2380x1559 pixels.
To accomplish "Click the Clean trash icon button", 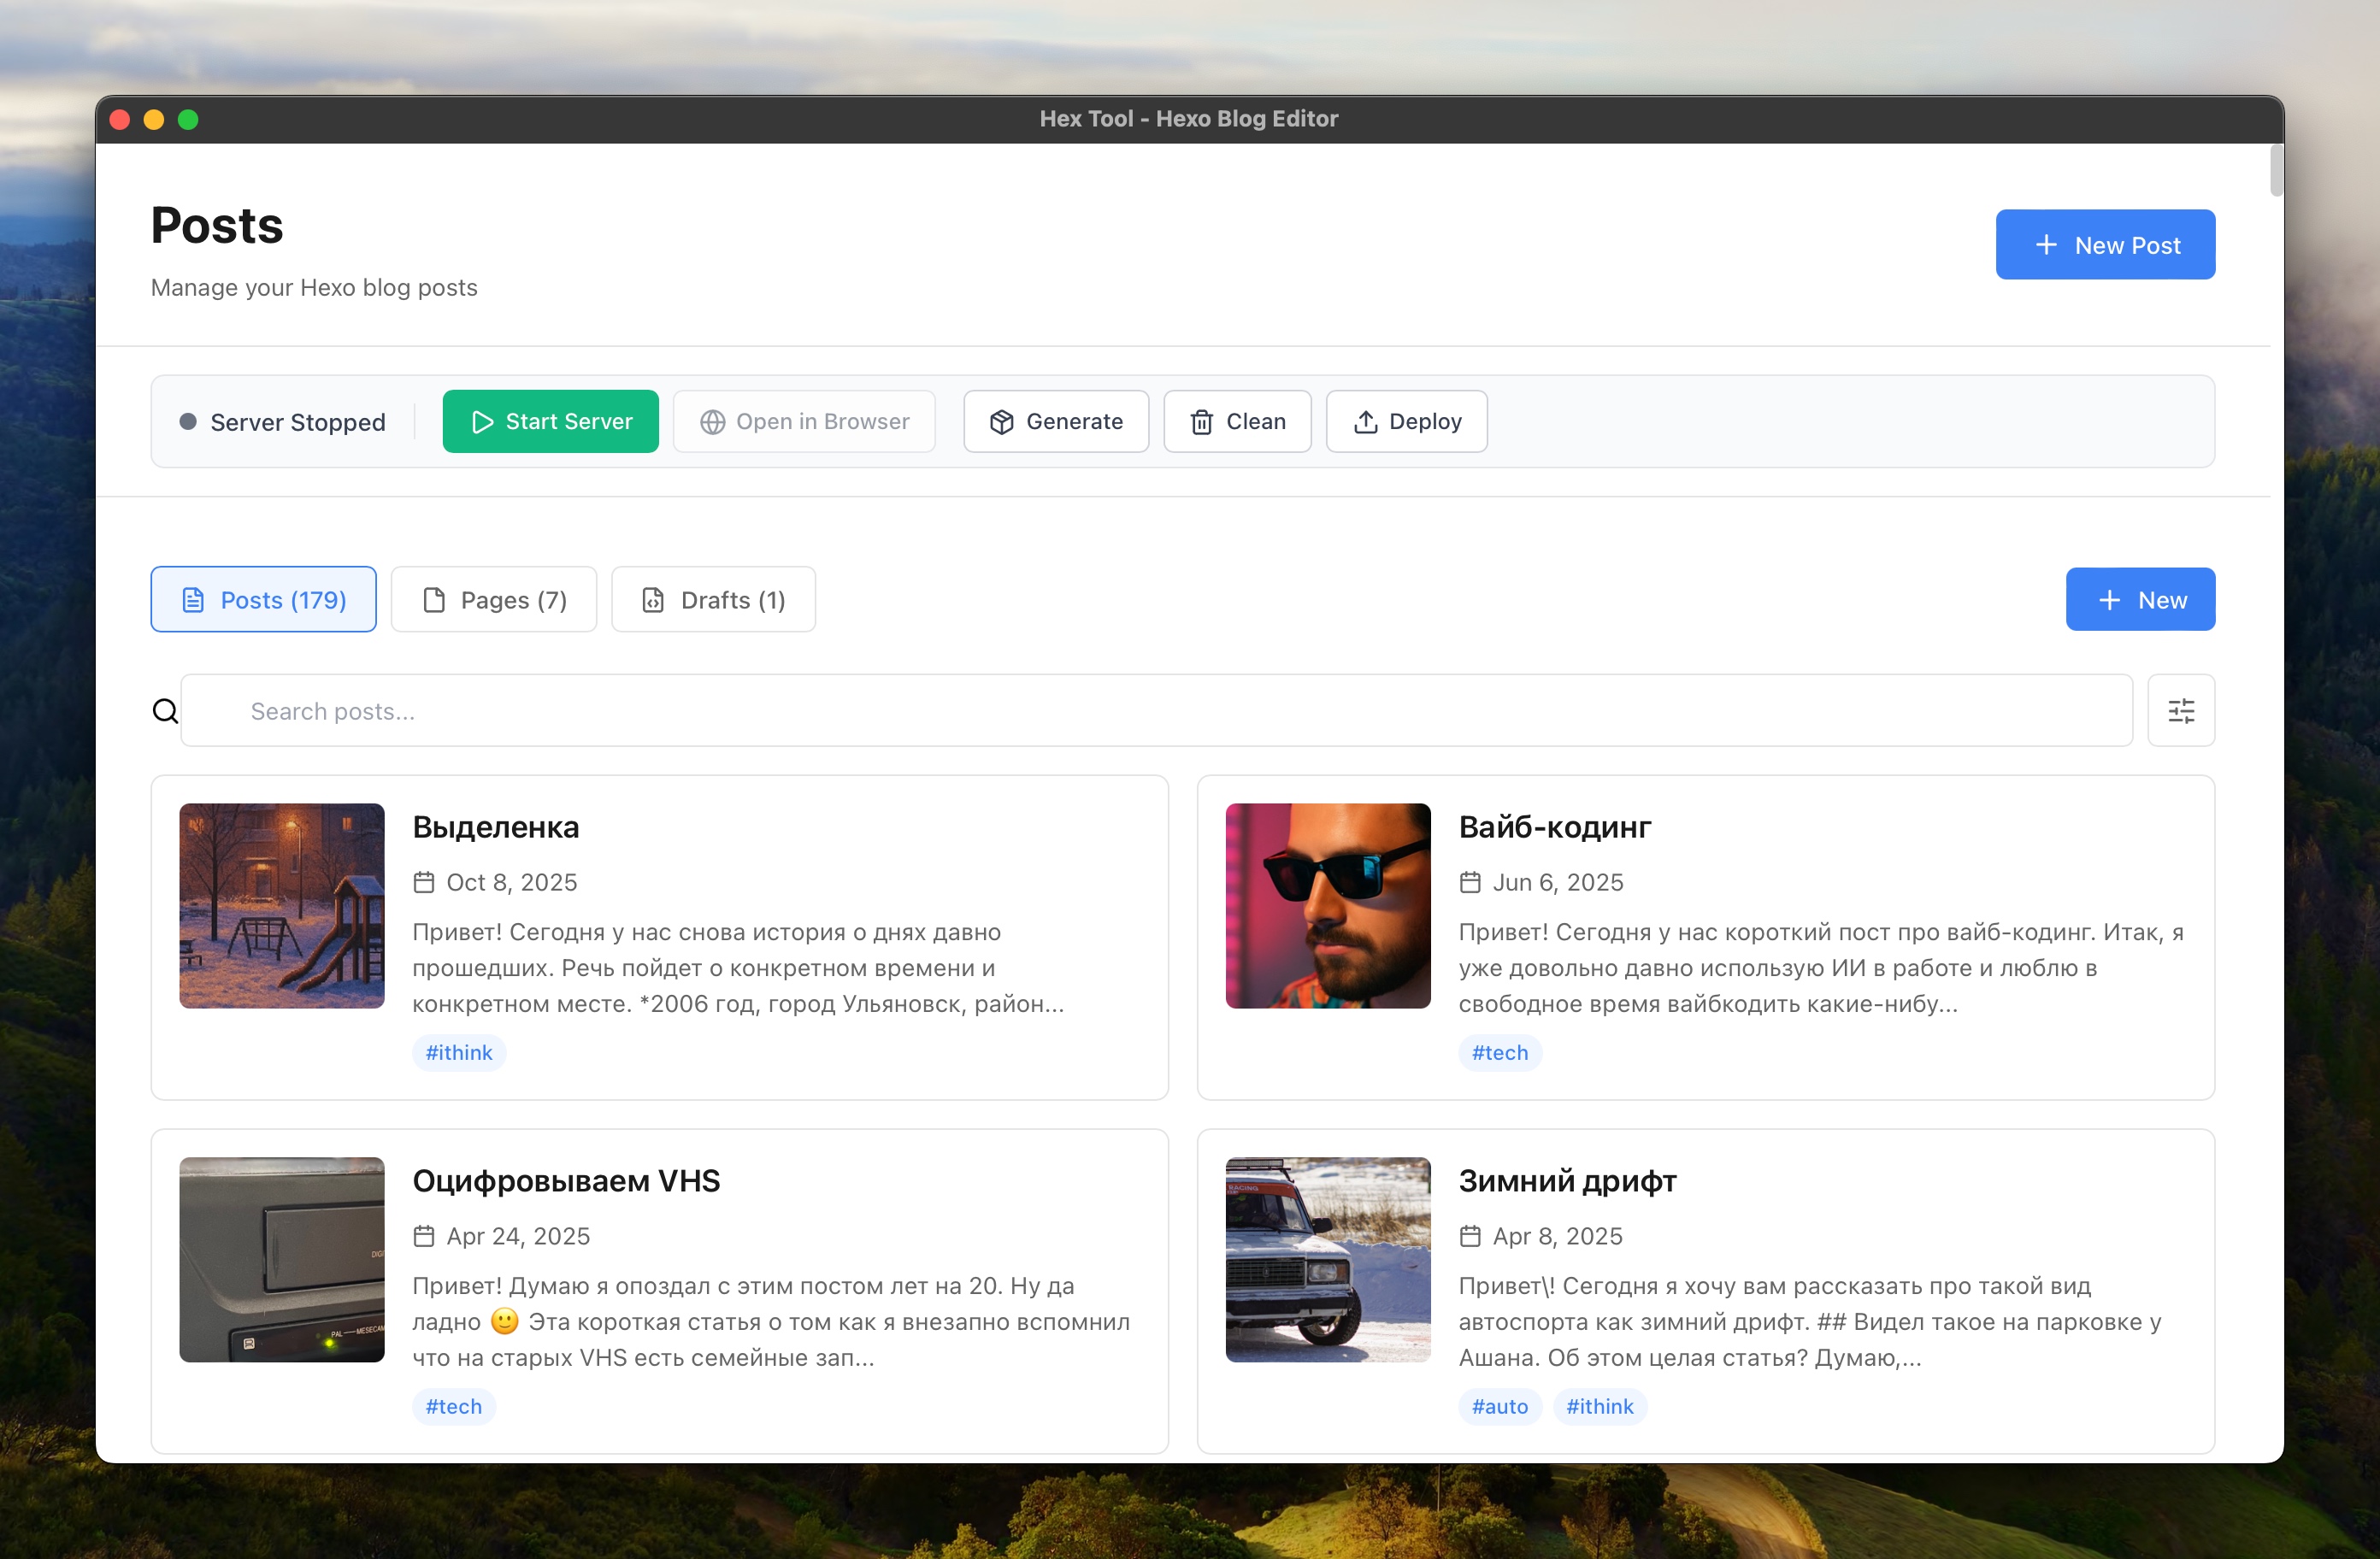I will tap(1236, 421).
